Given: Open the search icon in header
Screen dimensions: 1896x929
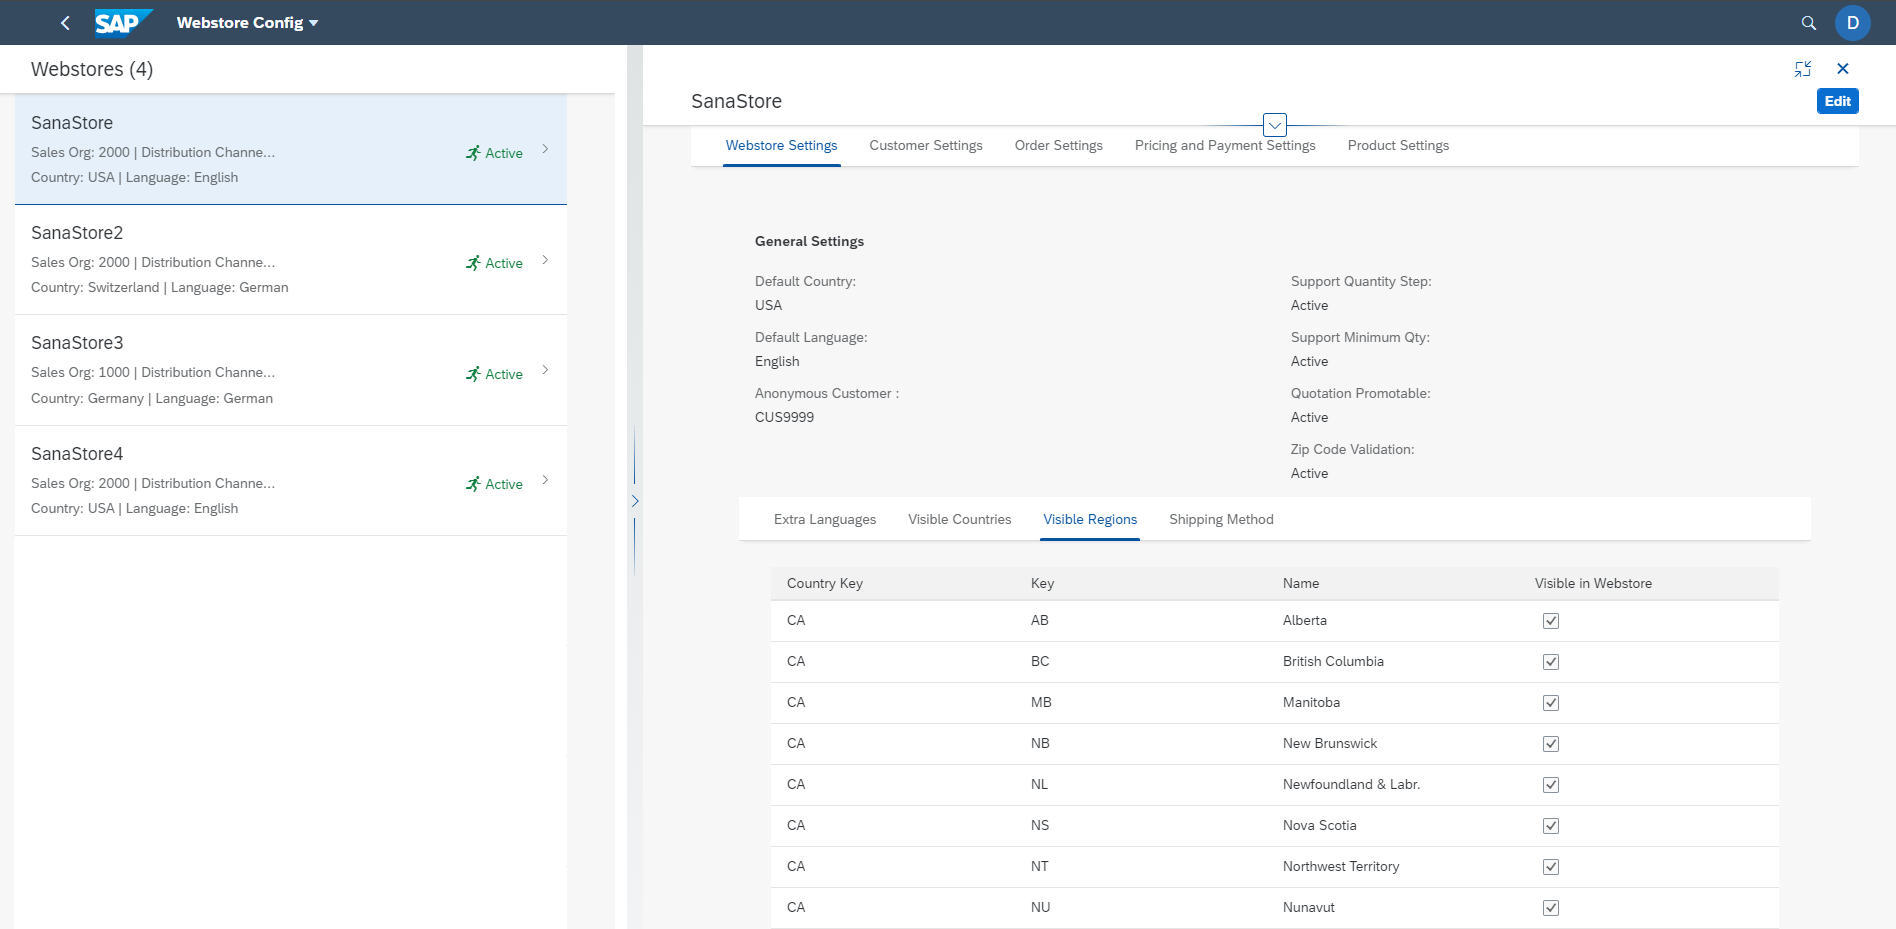Looking at the screenshot, I should click(x=1808, y=23).
